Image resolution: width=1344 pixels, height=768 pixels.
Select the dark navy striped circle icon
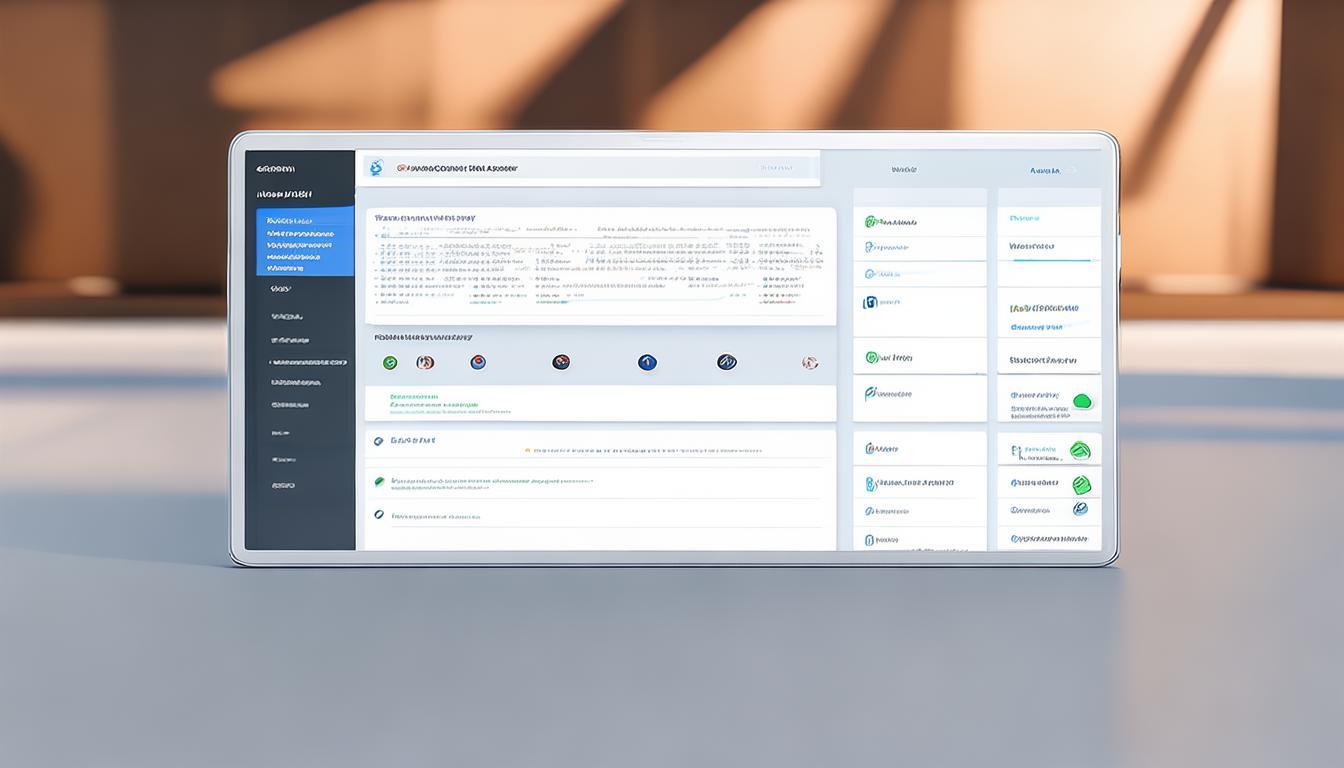(727, 362)
